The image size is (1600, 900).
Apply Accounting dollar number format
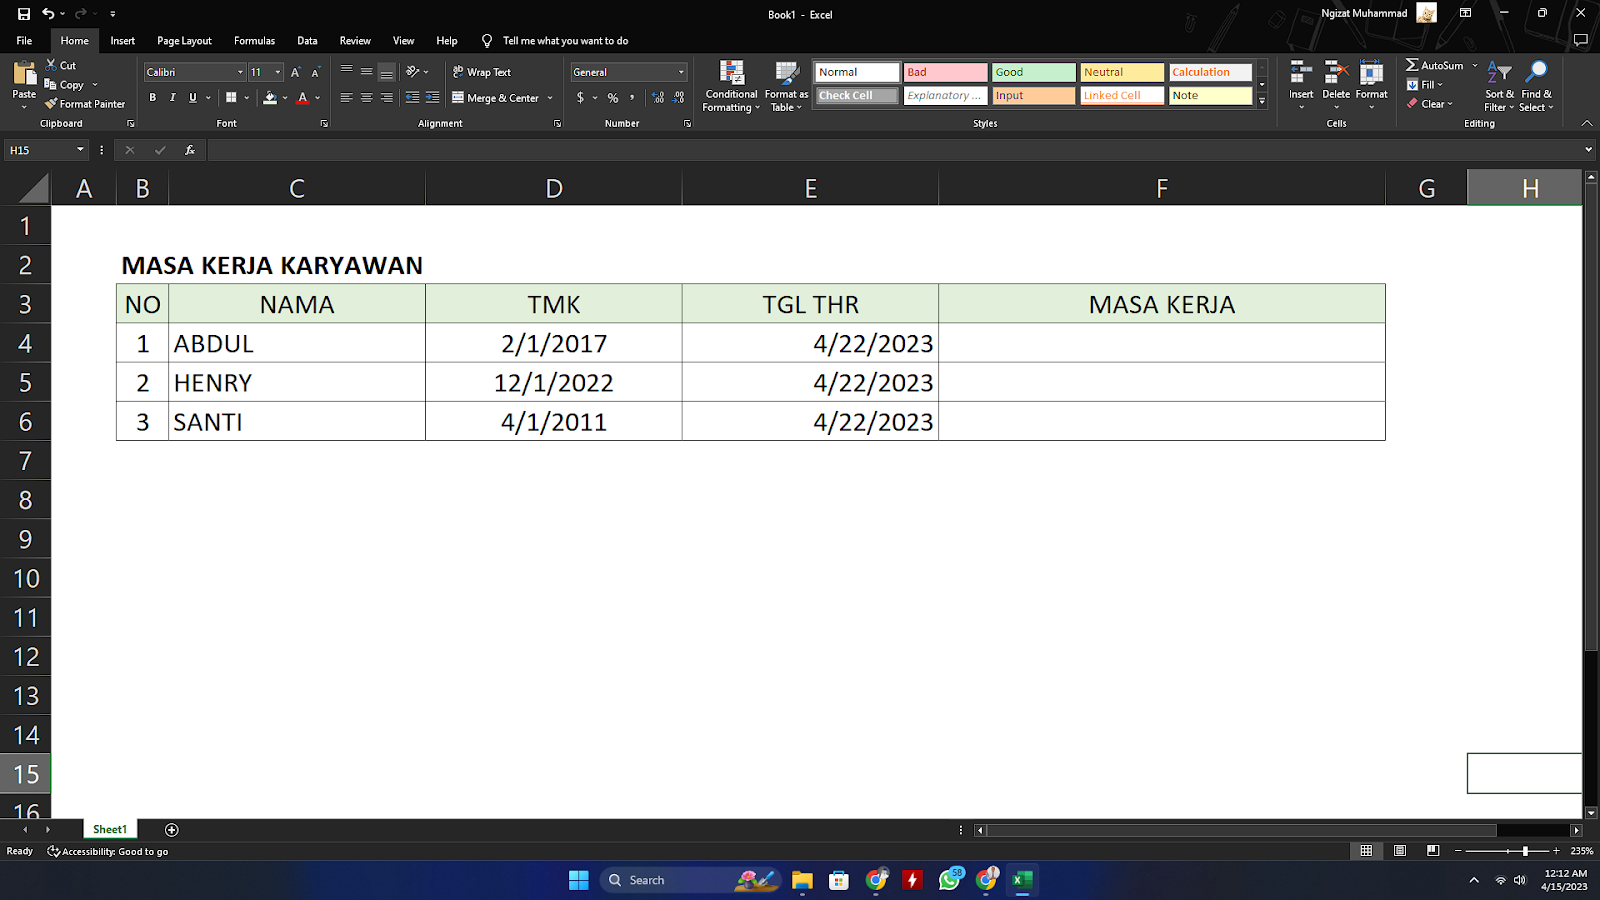580,98
